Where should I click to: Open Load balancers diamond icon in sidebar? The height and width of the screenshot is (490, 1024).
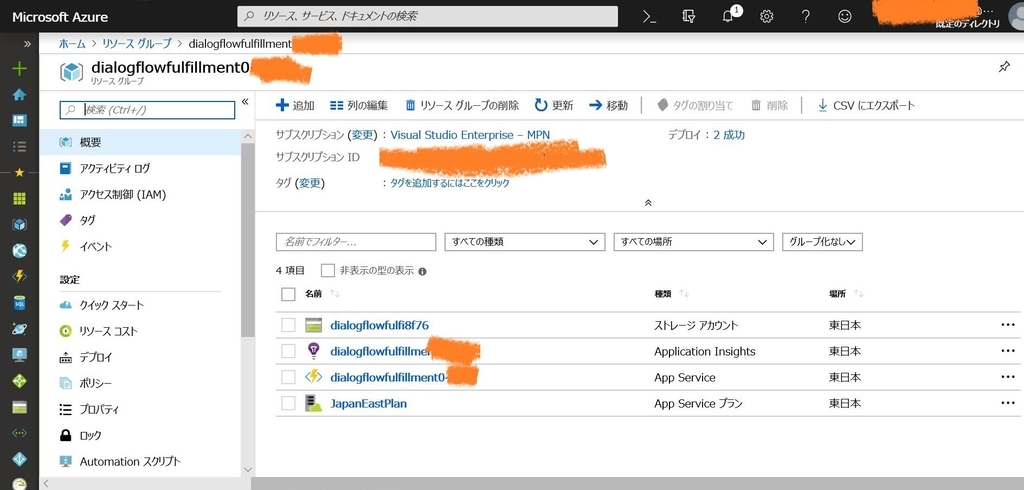pos(20,381)
